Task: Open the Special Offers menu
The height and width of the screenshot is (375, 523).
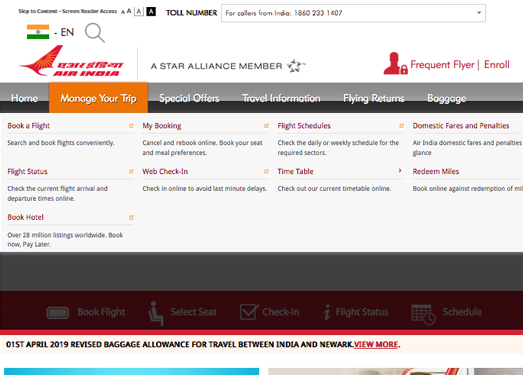Action: coord(189,98)
